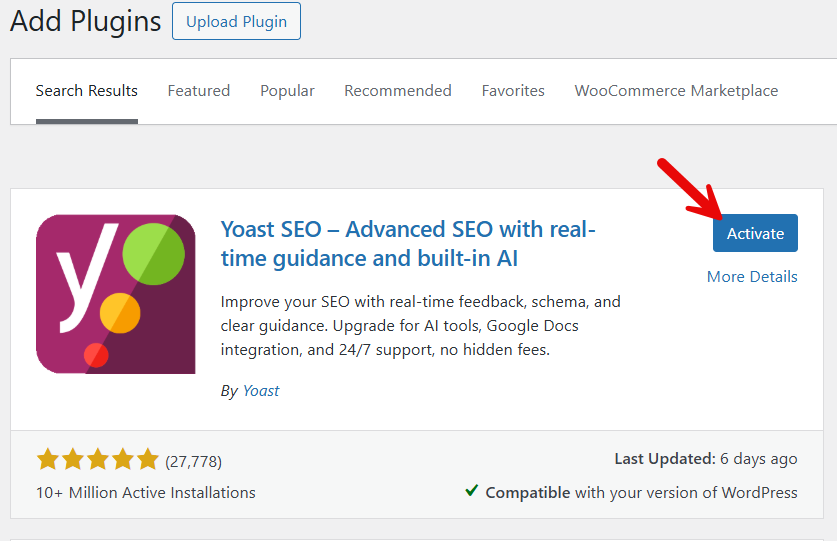Click the Add Plugins page heading
837x541 pixels.
[x=85, y=21]
